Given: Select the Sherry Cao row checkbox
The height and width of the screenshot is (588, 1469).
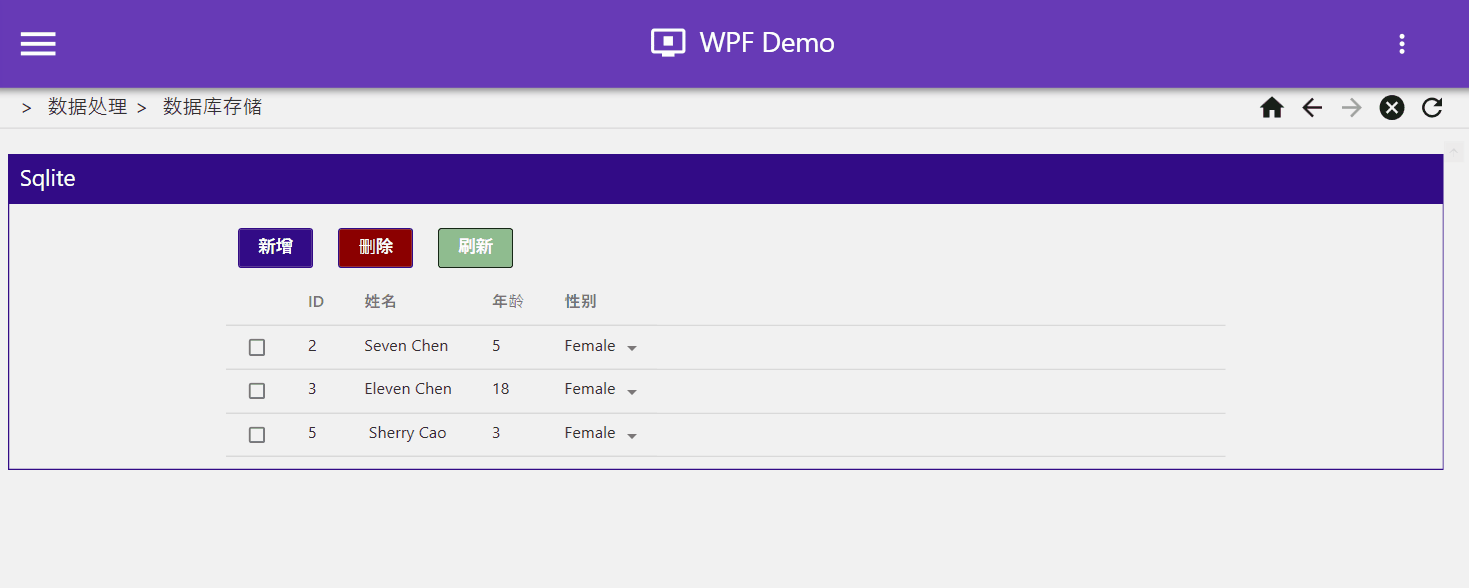Looking at the screenshot, I should (x=257, y=434).
